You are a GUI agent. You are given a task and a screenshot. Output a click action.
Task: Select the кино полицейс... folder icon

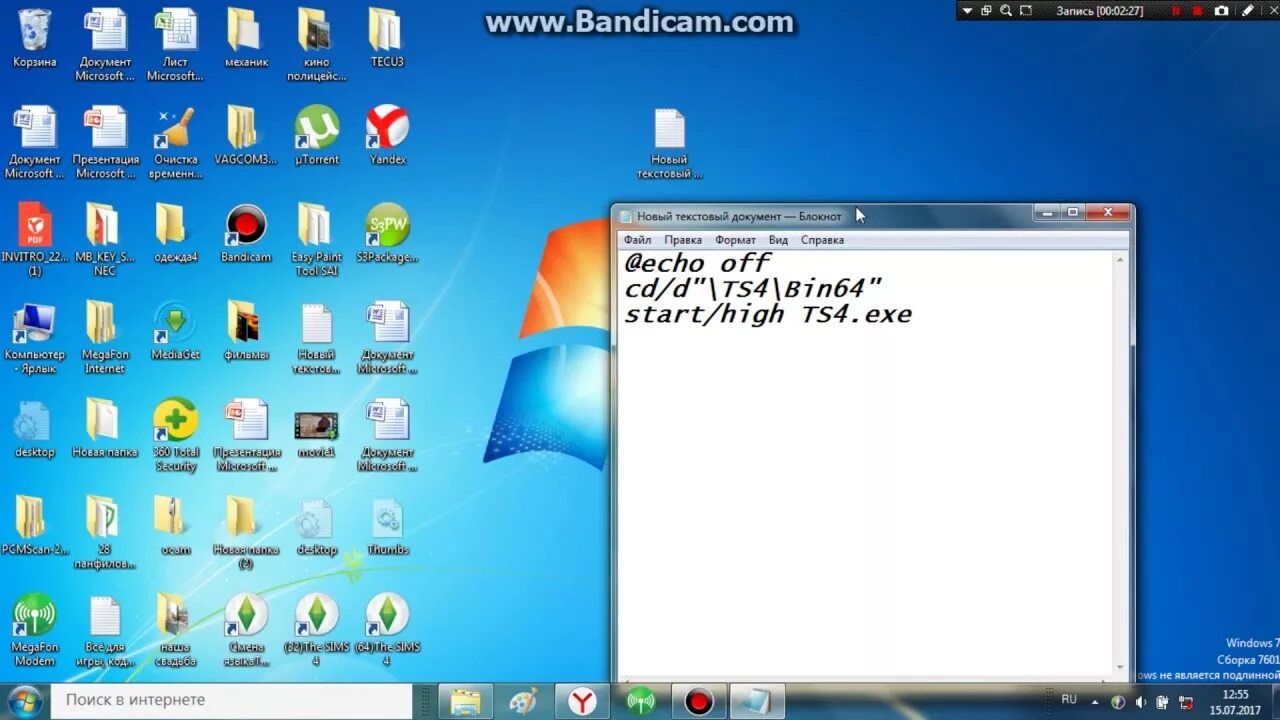pos(316,44)
